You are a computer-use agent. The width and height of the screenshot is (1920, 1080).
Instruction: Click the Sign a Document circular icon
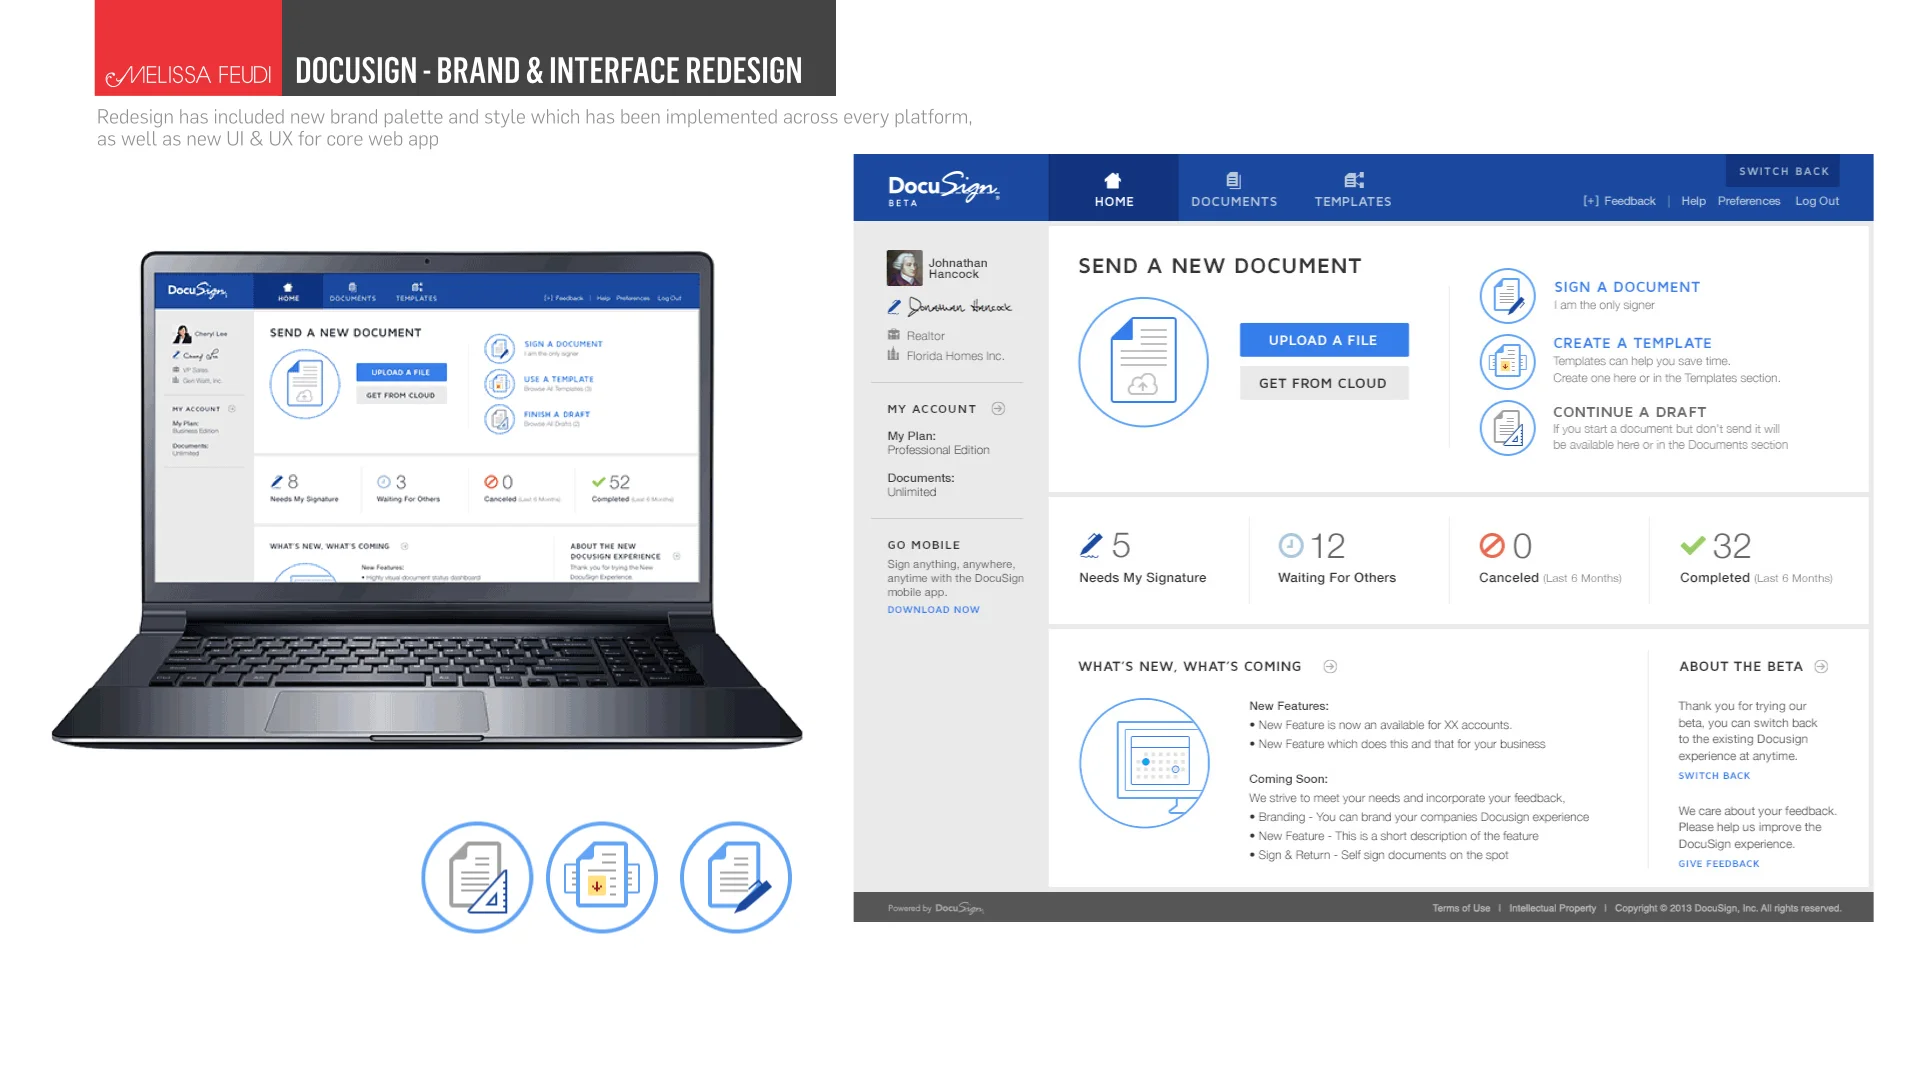click(1507, 296)
